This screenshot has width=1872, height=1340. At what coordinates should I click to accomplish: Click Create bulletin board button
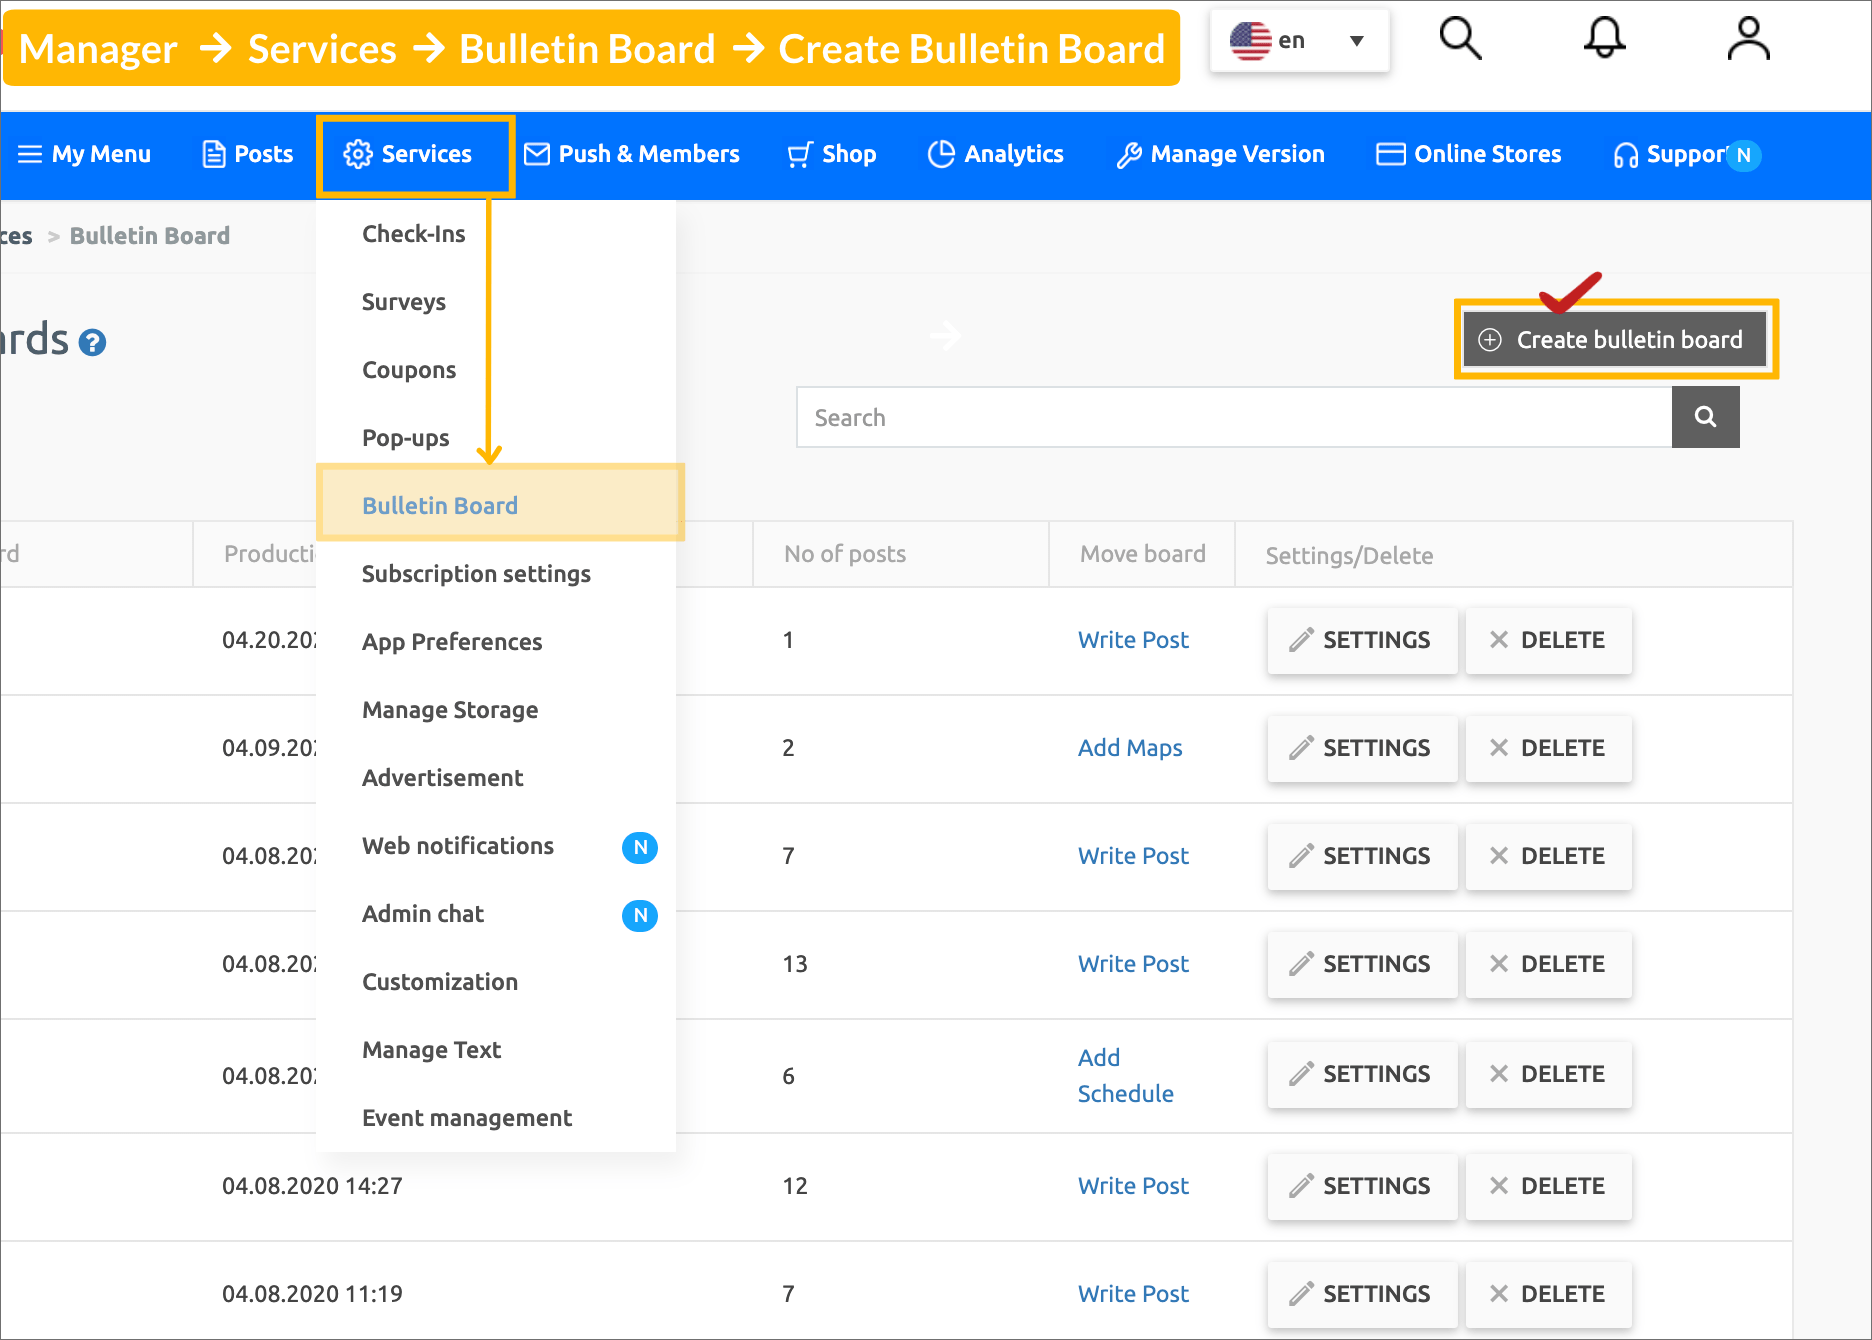(1614, 340)
